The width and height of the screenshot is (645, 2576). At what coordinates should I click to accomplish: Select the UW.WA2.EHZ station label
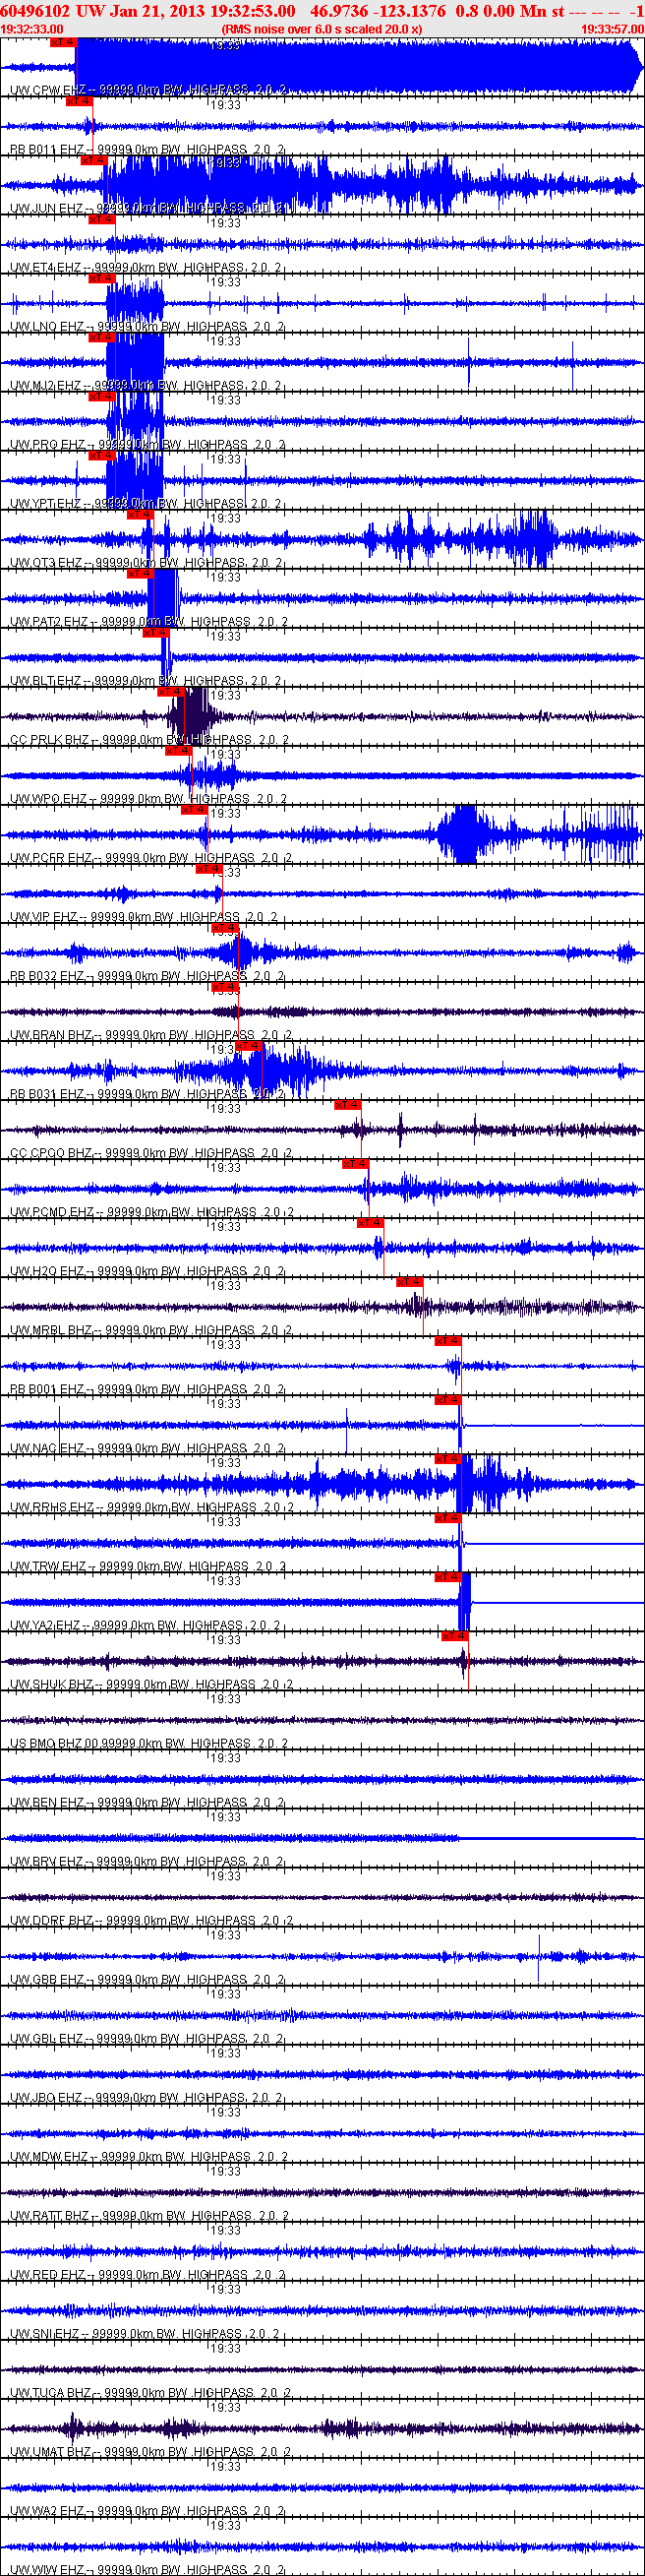click(48, 2509)
